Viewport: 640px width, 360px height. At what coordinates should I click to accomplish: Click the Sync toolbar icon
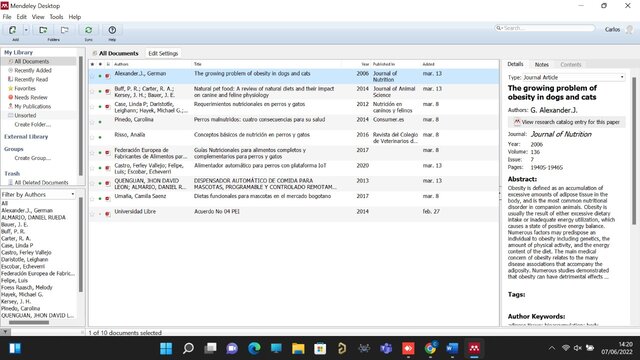tap(88, 30)
